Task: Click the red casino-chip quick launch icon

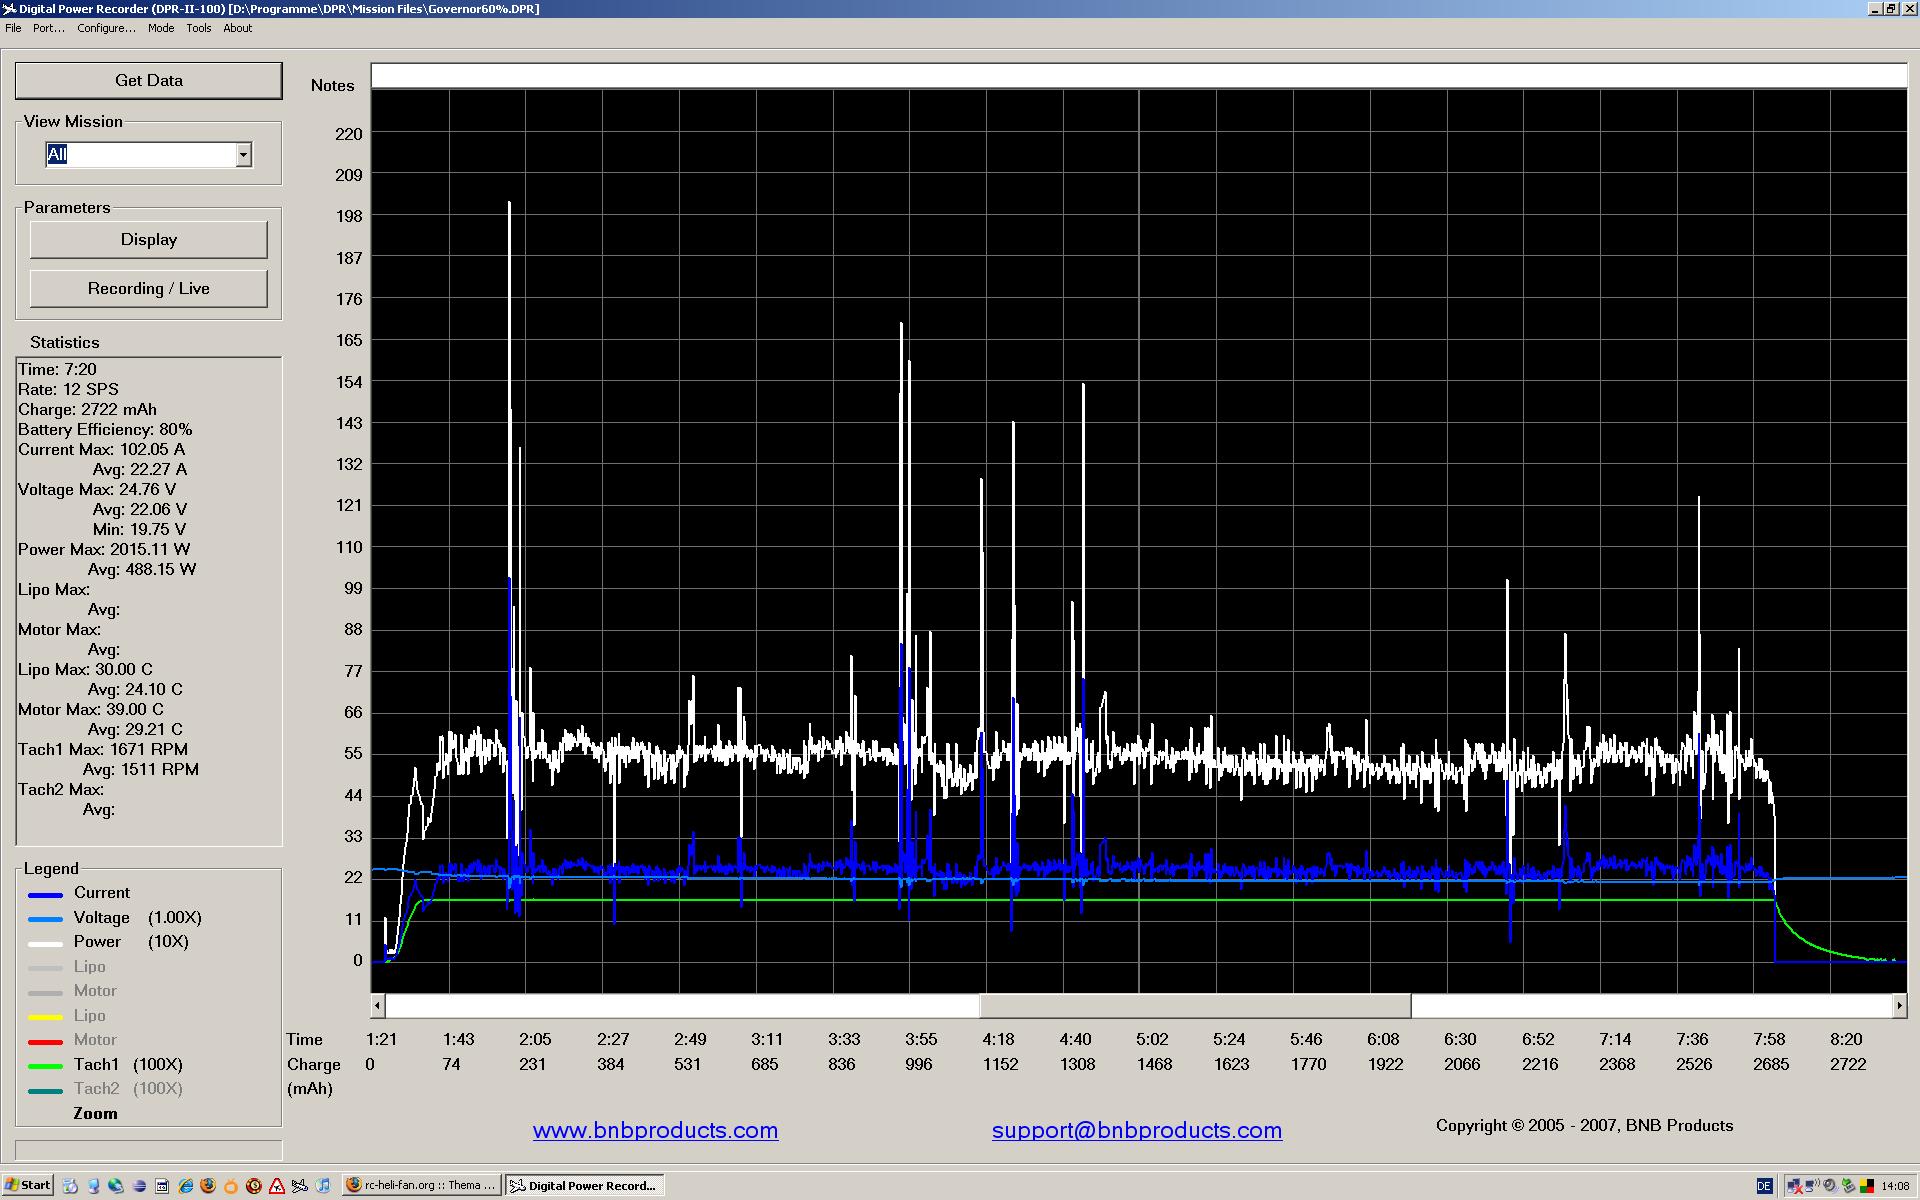Action: tap(254, 1185)
